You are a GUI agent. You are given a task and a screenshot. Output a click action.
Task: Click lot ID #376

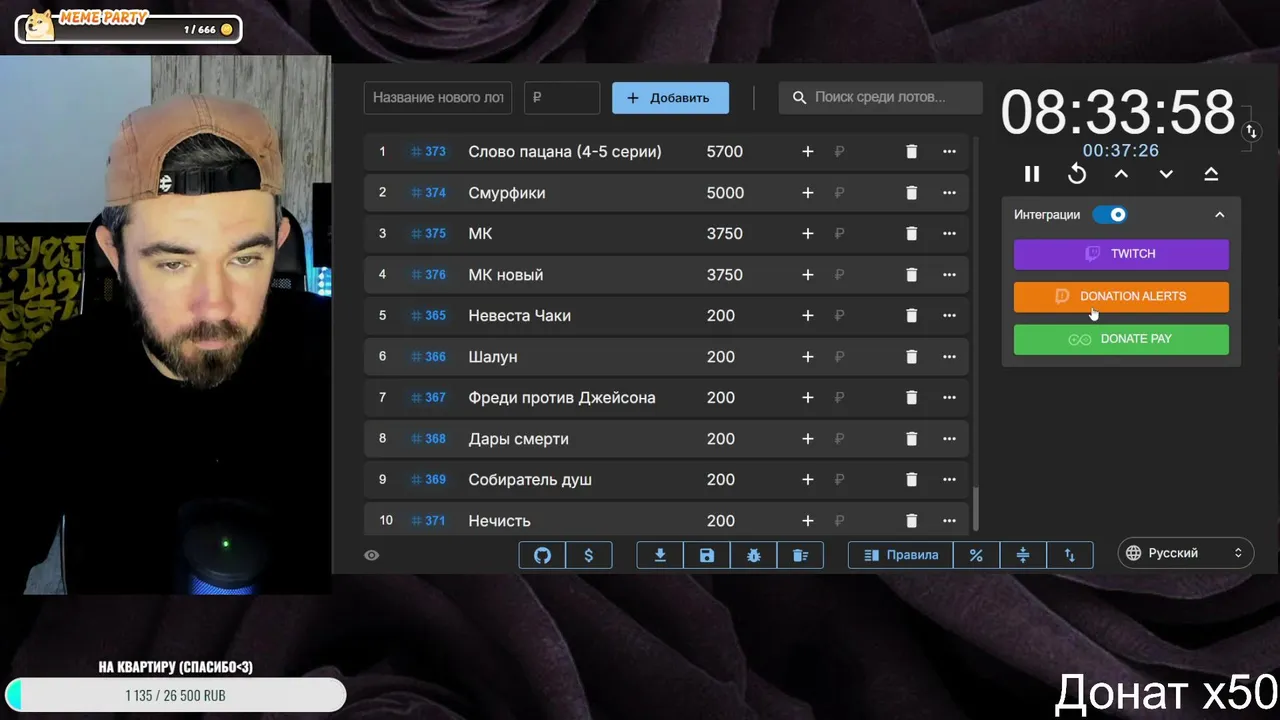(429, 275)
